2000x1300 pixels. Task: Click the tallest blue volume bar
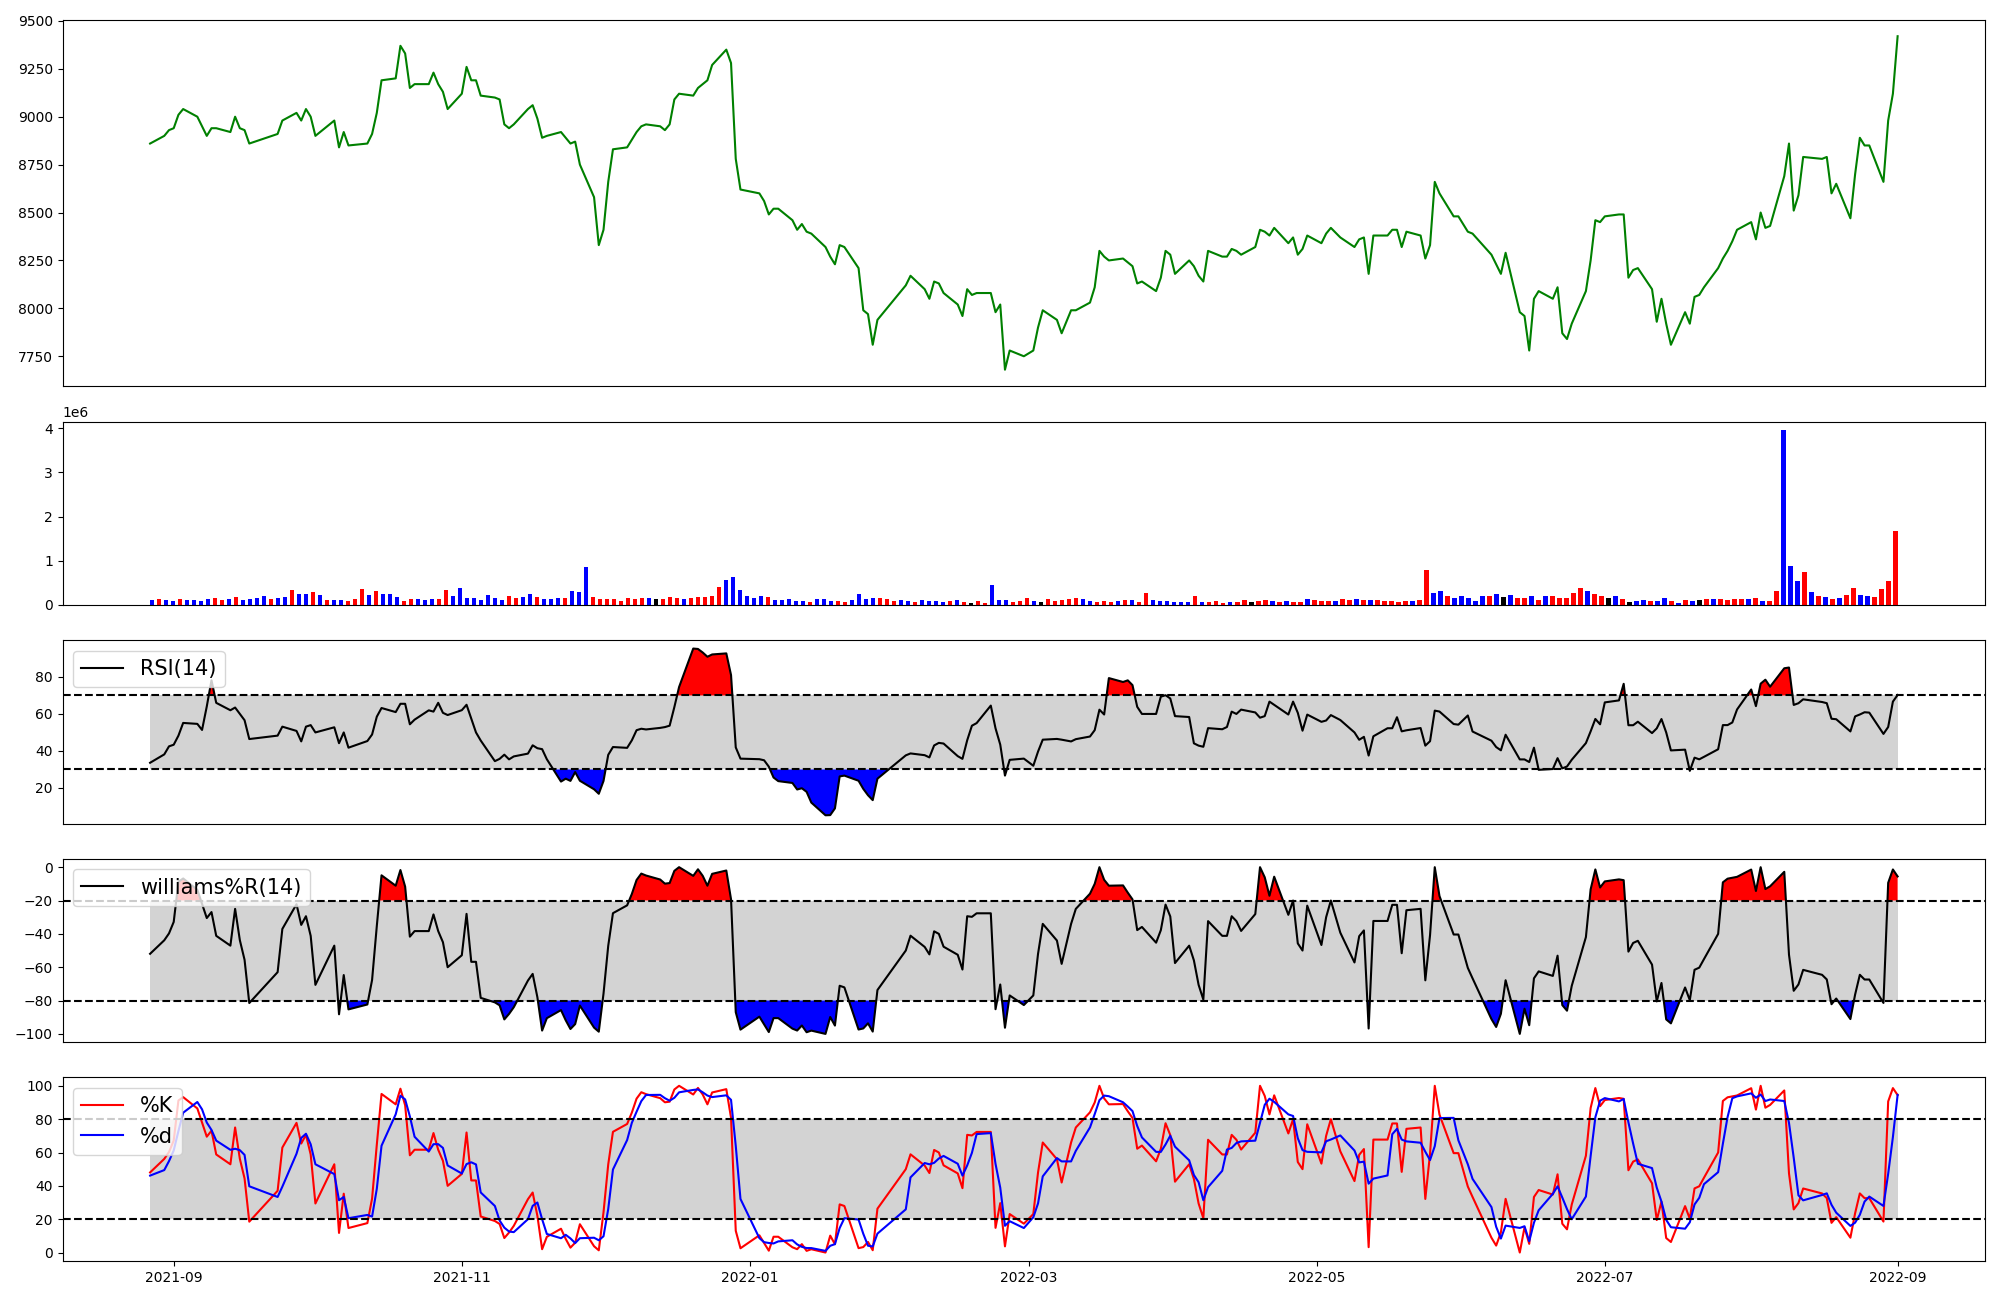point(1783,520)
